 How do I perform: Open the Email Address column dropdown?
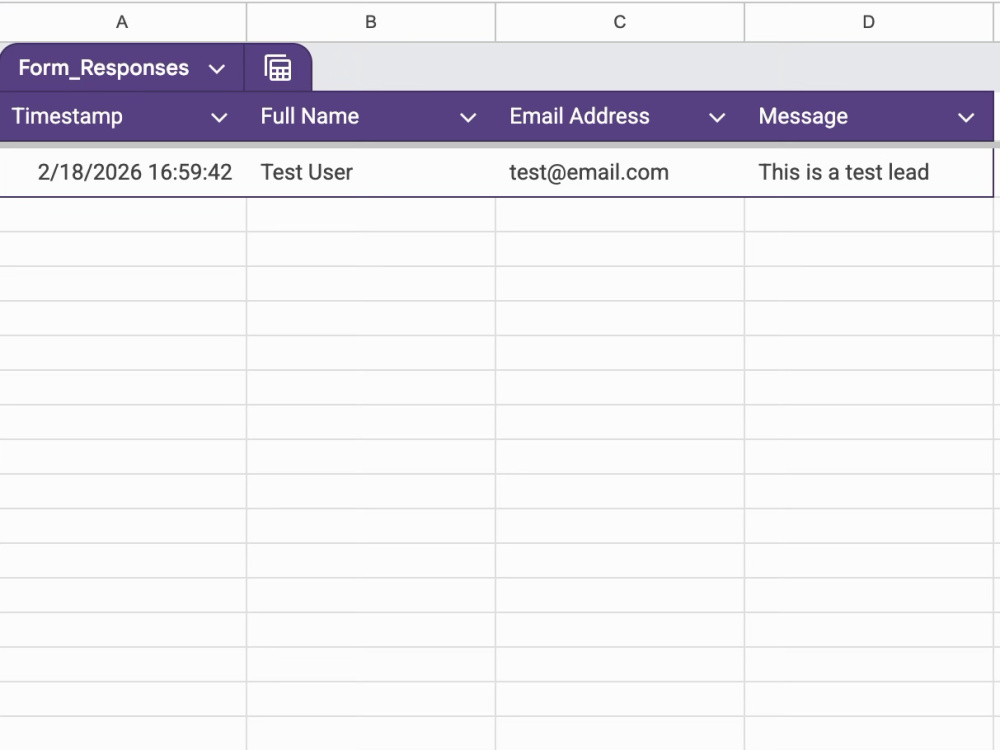click(x=717, y=117)
